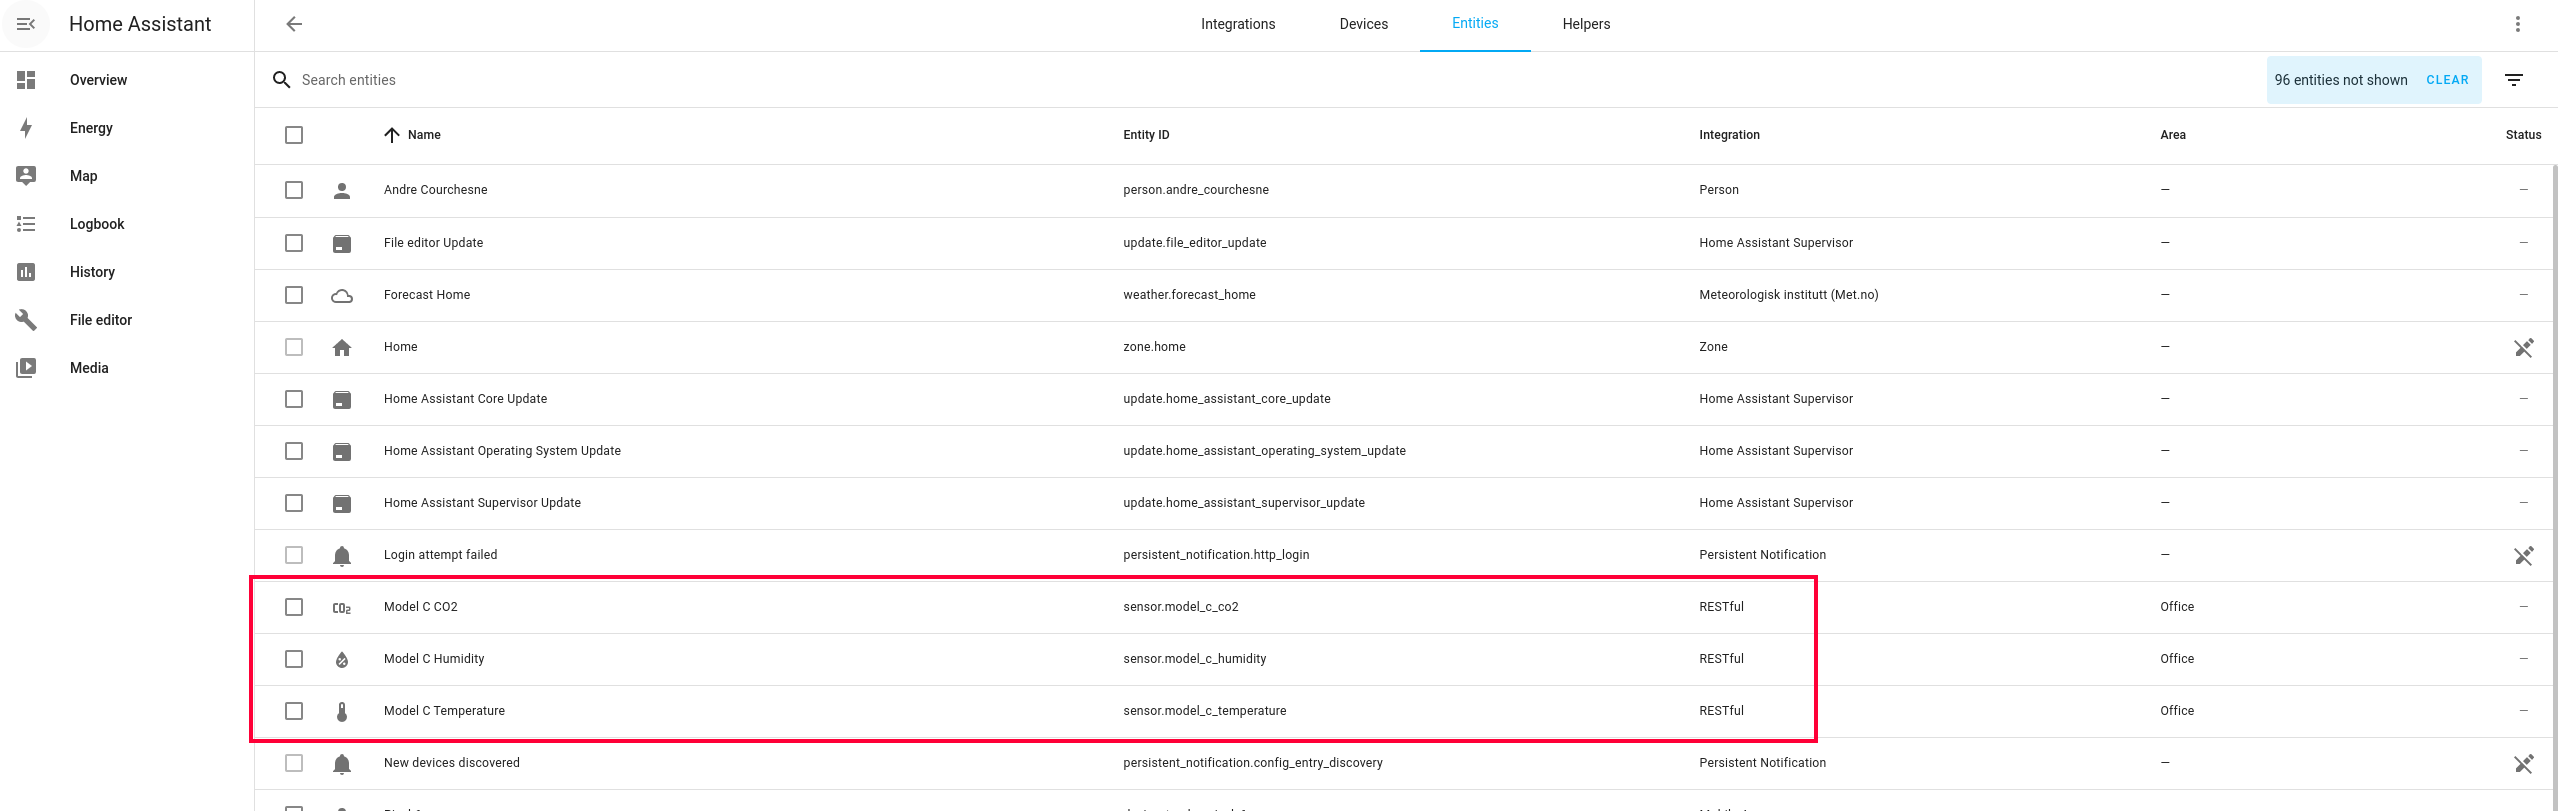This screenshot has height=811, width=2558.
Task: Open the Helpers tab
Action: 1586,24
